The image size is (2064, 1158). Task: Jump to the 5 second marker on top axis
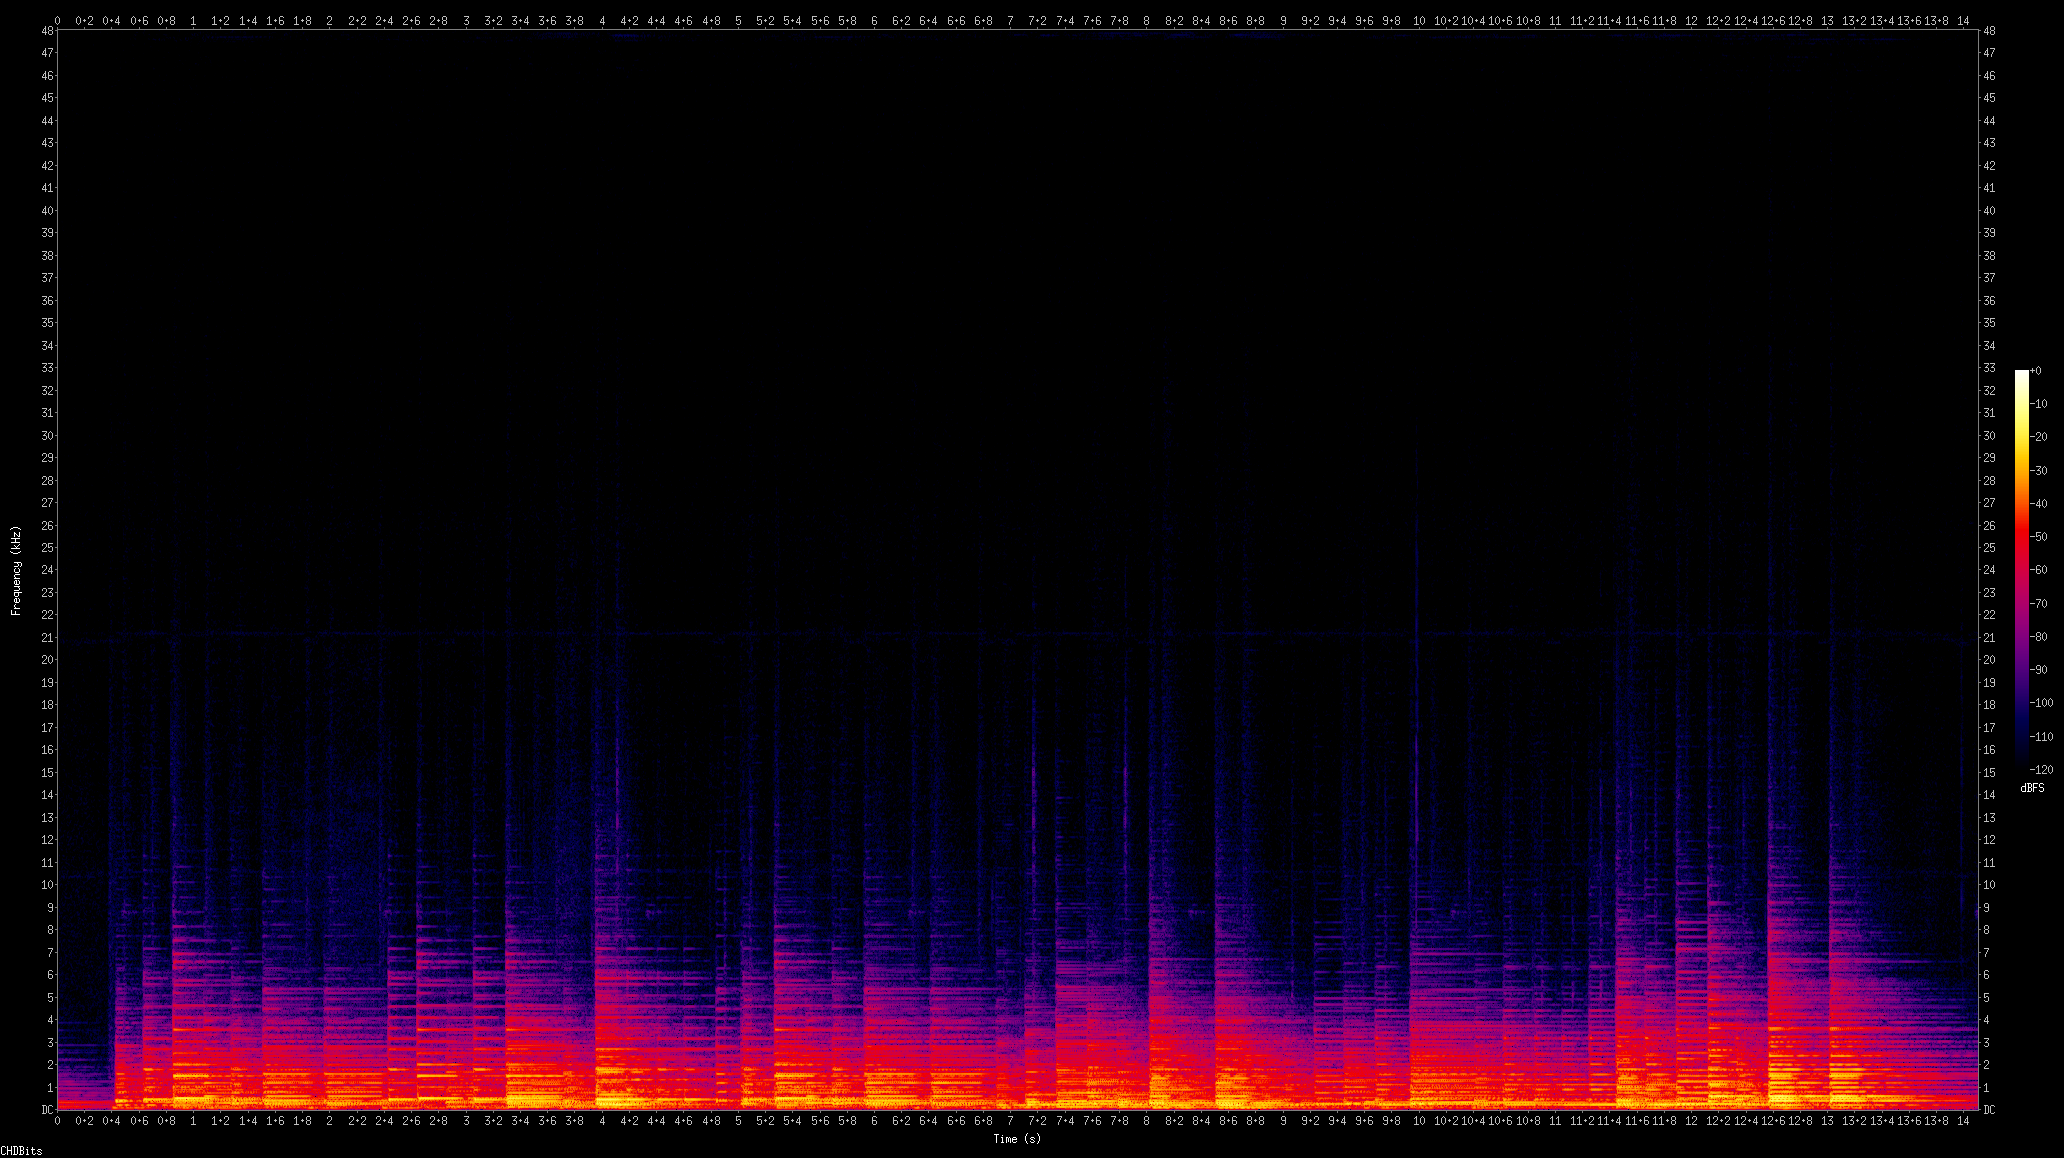pos(738,21)
